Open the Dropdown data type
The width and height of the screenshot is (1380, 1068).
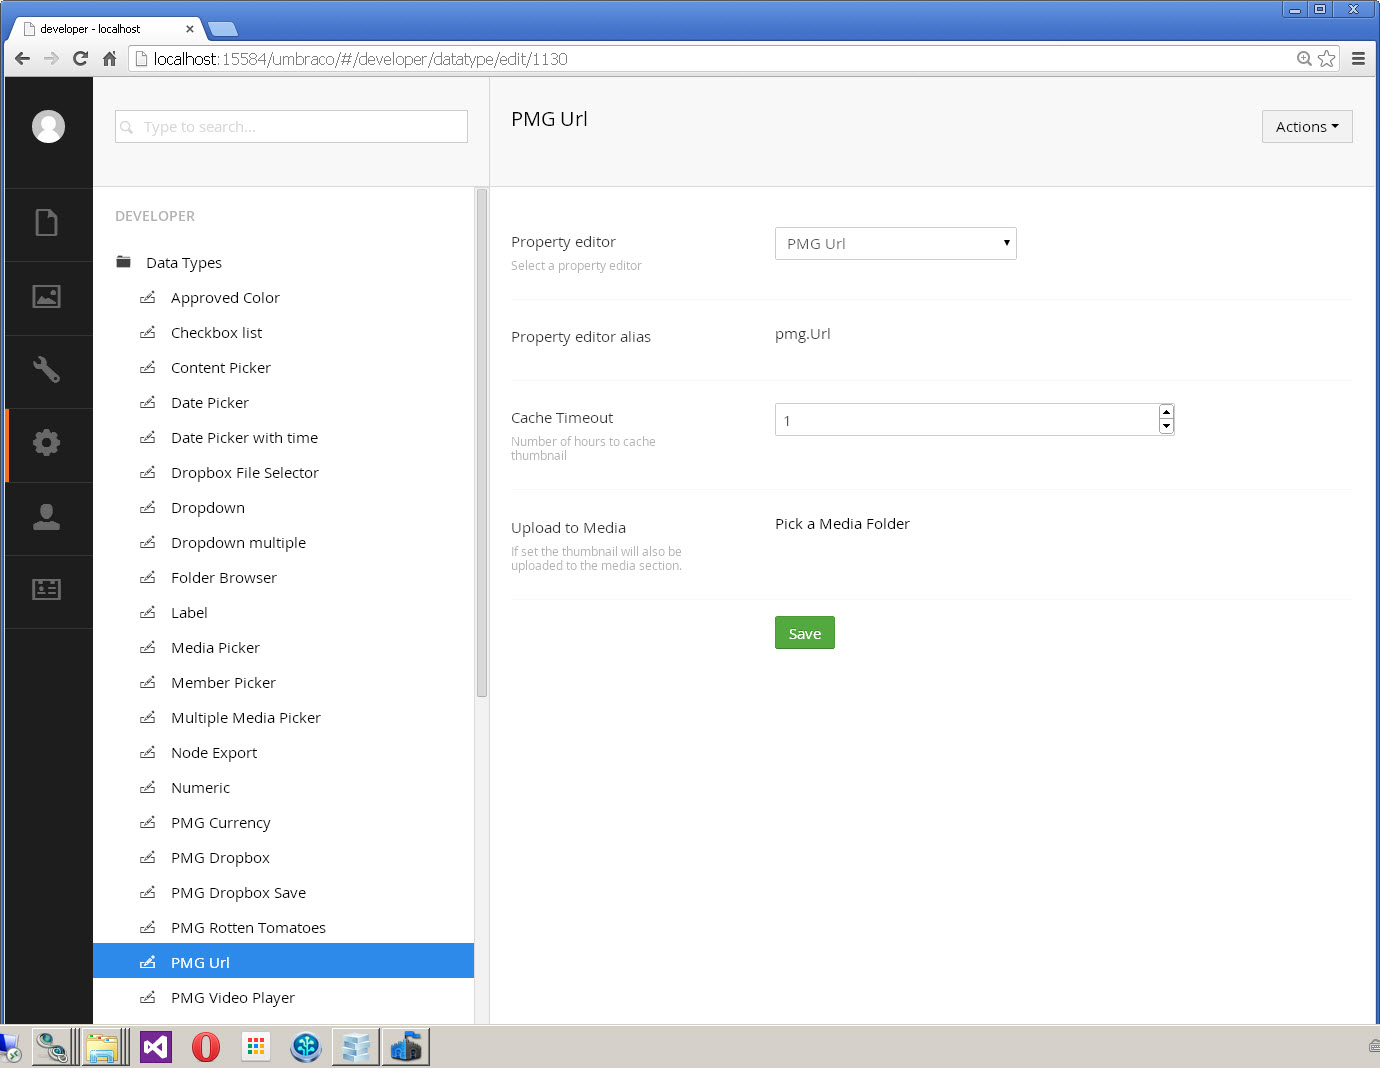208,508
